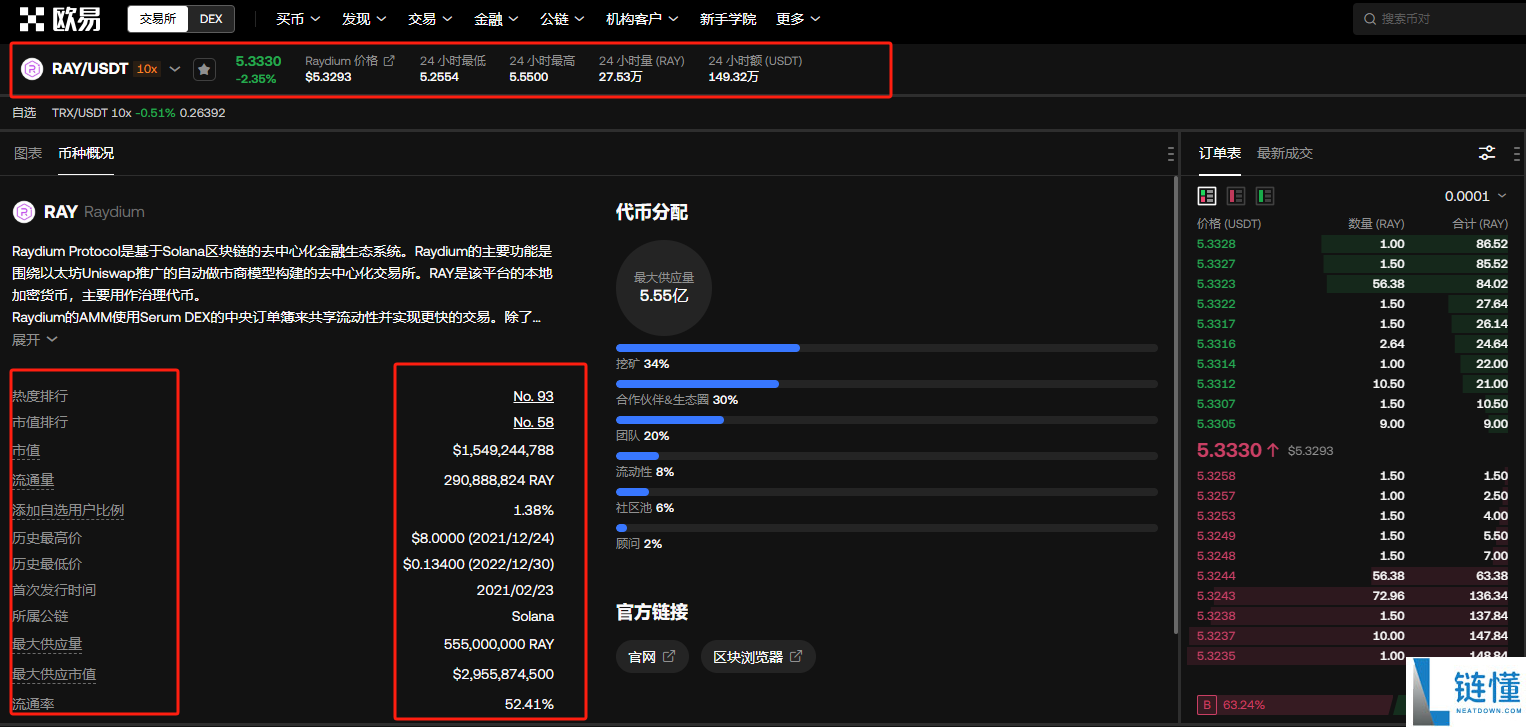Click the search magnifier icon
Image resolution: width=1526 pixels, height=727 pixels.
[x=1370, y=19]
